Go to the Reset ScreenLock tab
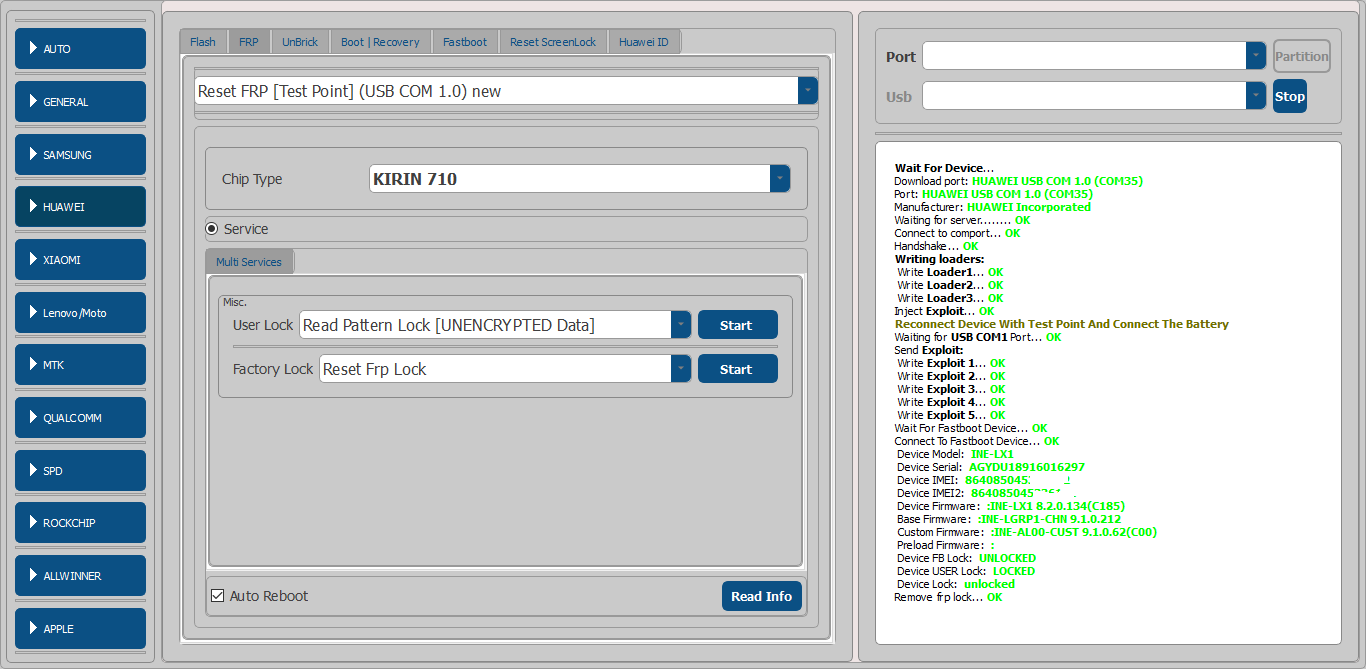This screenshot has width=1366, height=669. coord(553,42)
